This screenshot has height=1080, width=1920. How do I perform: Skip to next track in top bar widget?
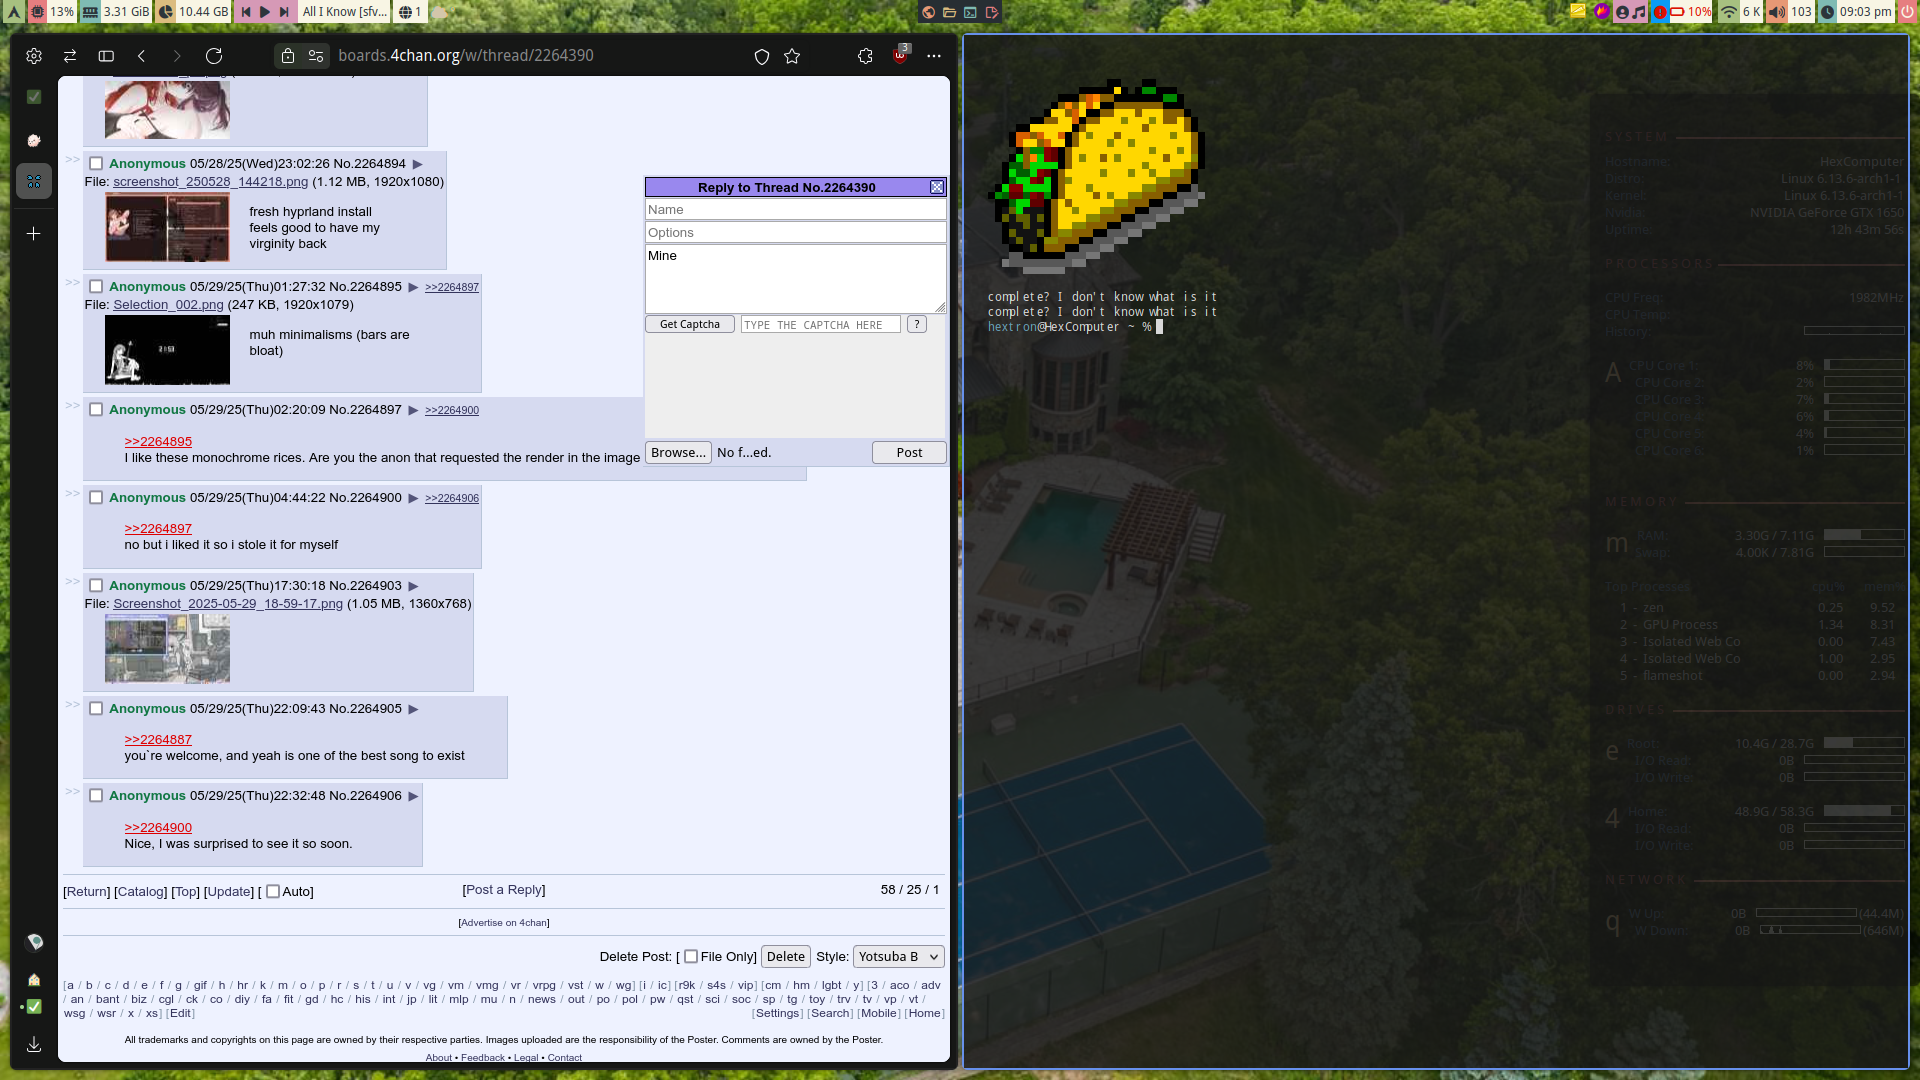[x=284, y=12]
